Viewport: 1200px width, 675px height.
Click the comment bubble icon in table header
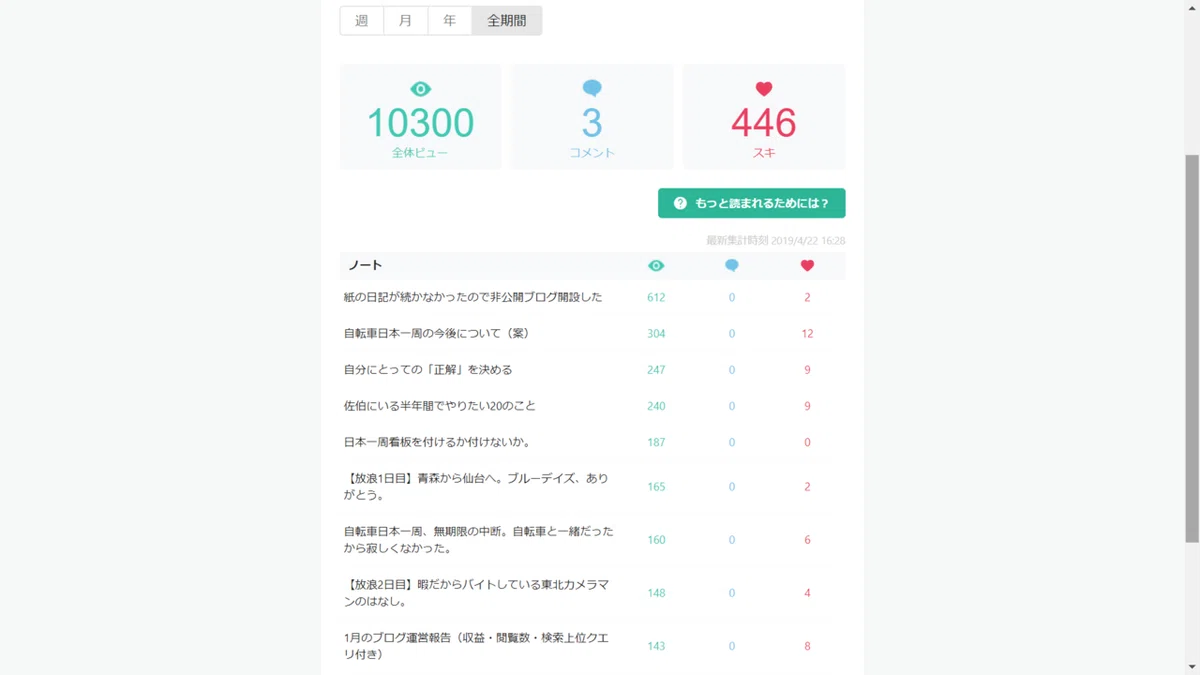(732, 266)
